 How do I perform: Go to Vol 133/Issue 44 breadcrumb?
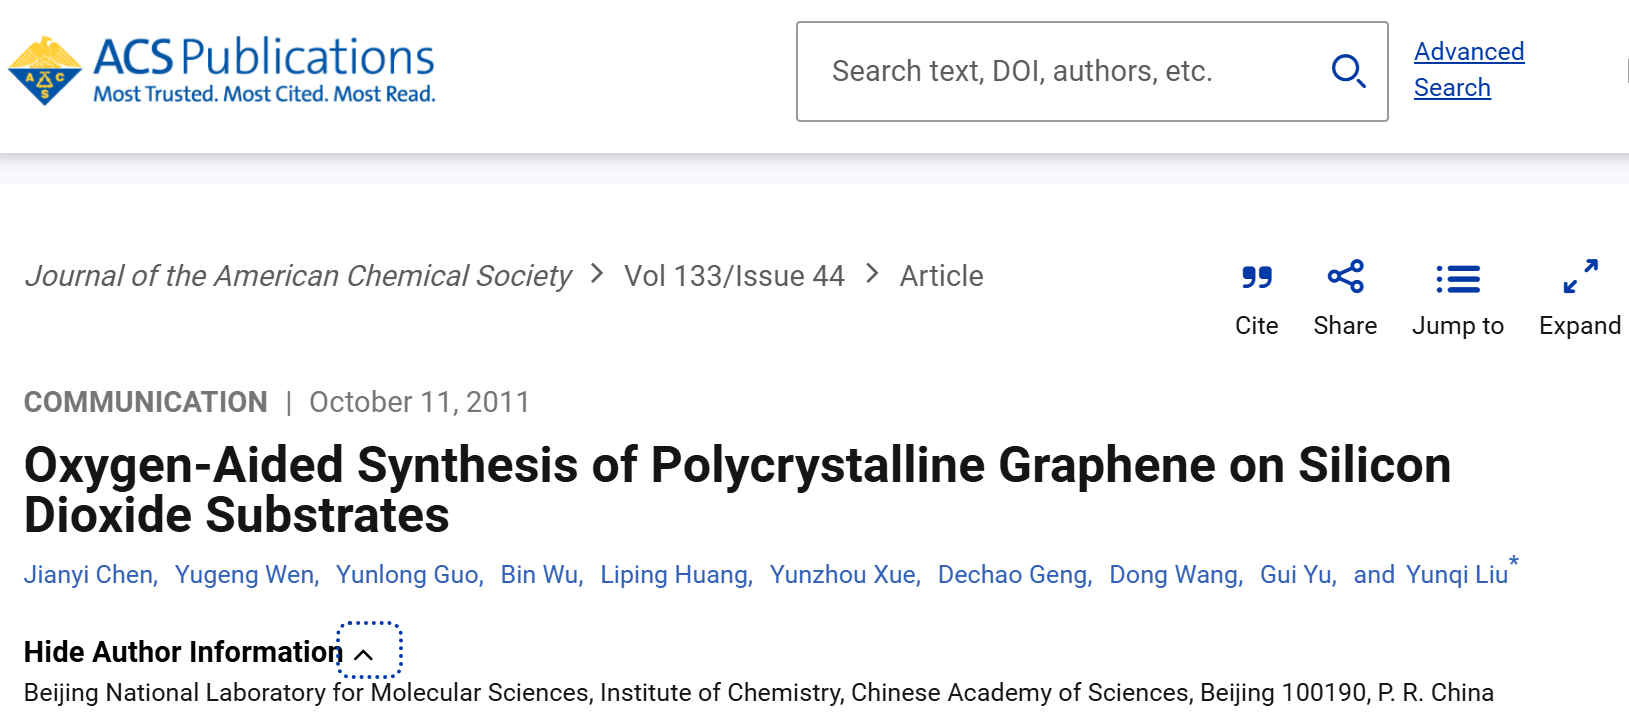pyautogui.click(x=734, y=276)
